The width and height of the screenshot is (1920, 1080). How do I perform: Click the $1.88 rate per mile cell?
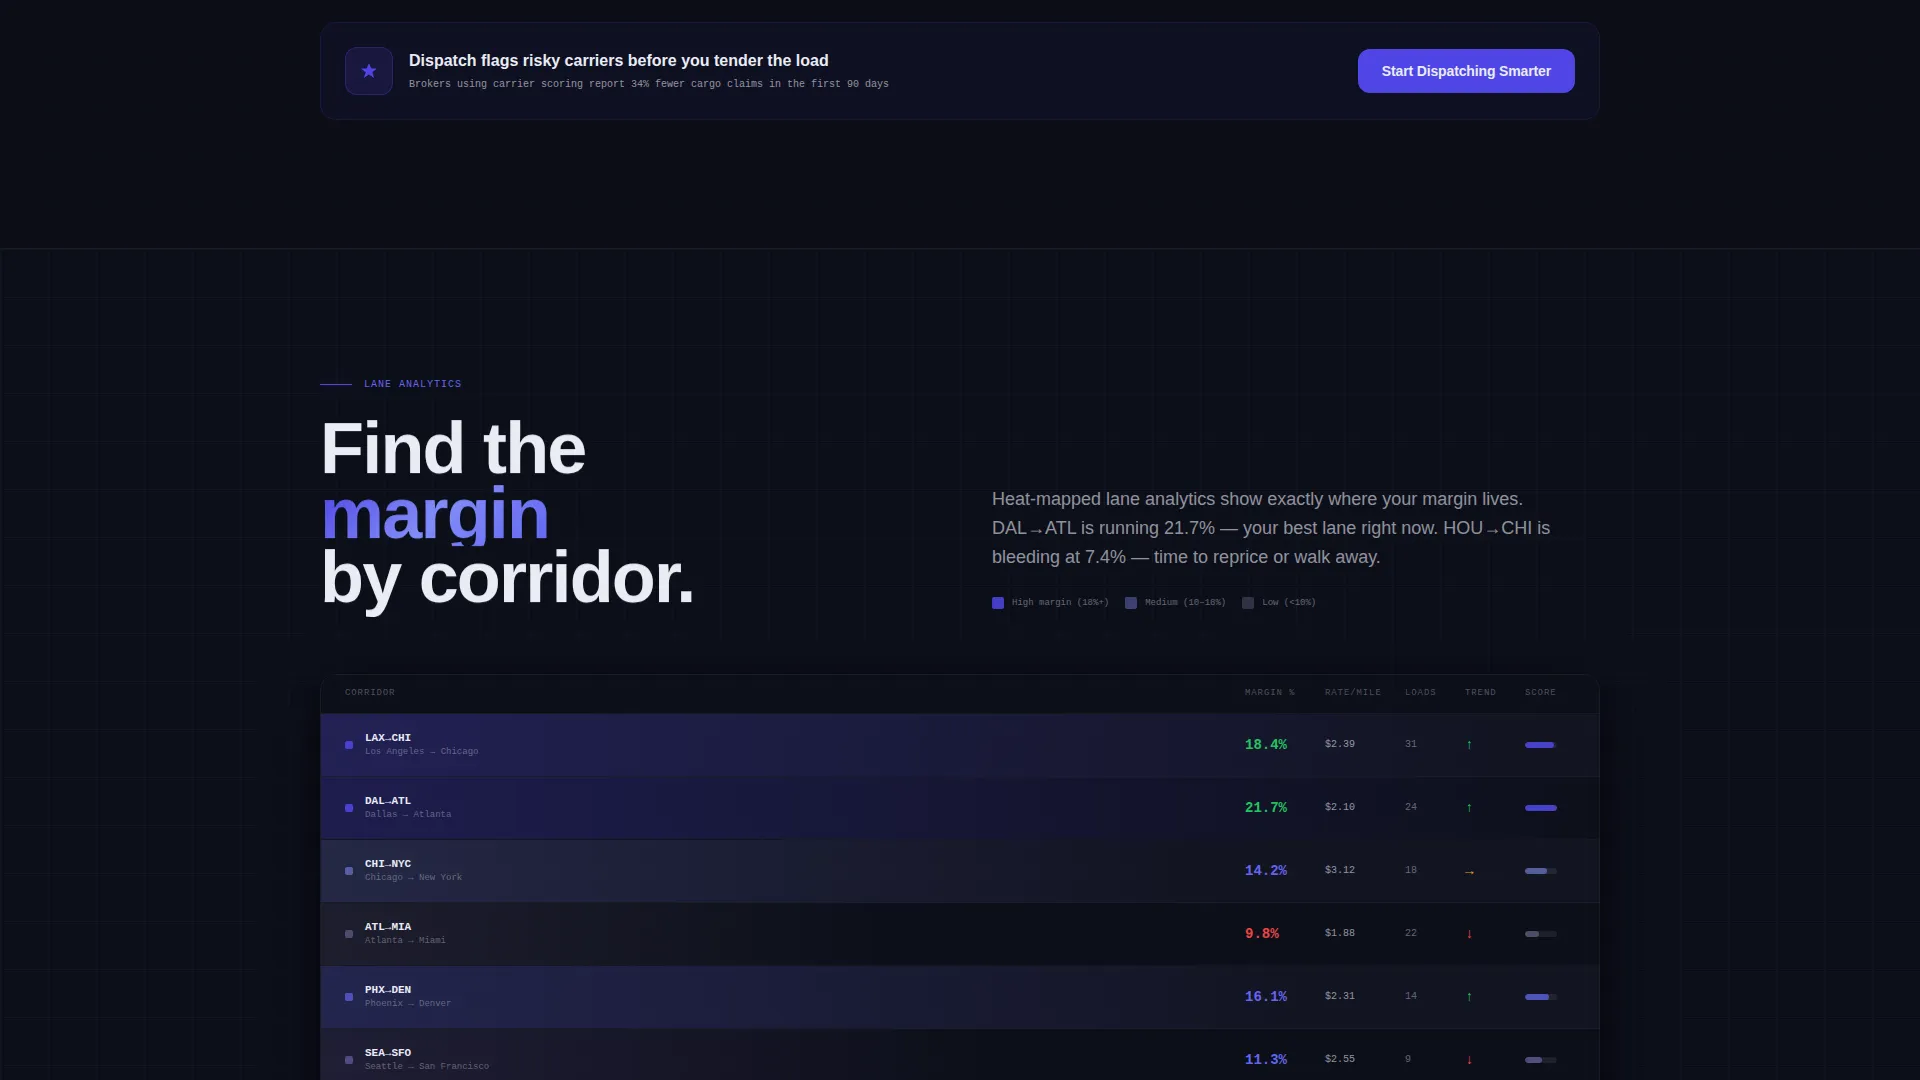coord(1340,933)
